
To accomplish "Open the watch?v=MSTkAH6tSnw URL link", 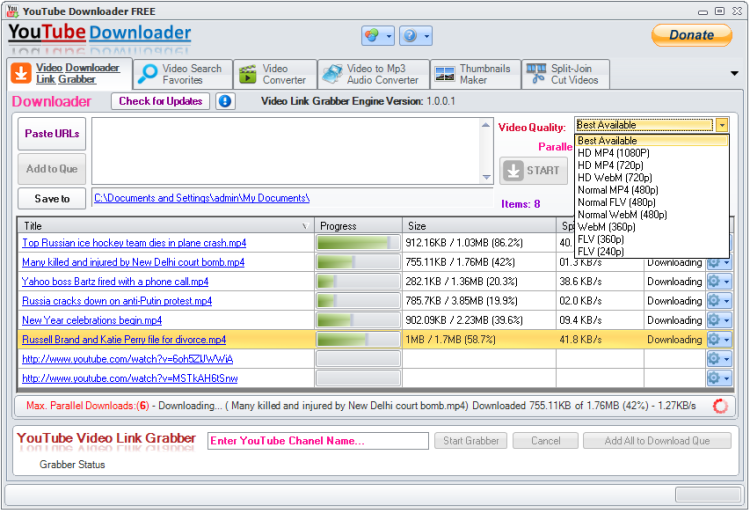I will pos(130,378).
